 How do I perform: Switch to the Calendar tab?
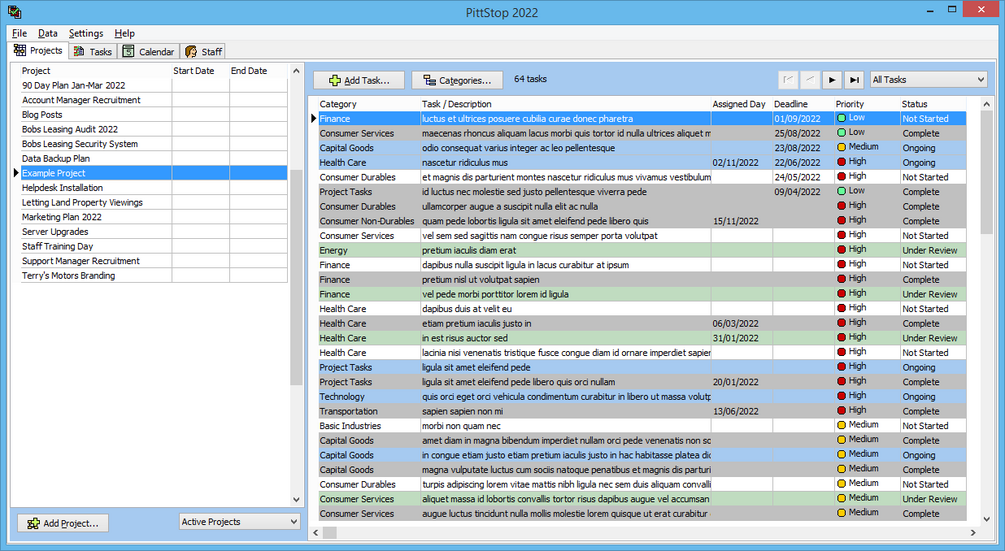click(x=149, y=51)
